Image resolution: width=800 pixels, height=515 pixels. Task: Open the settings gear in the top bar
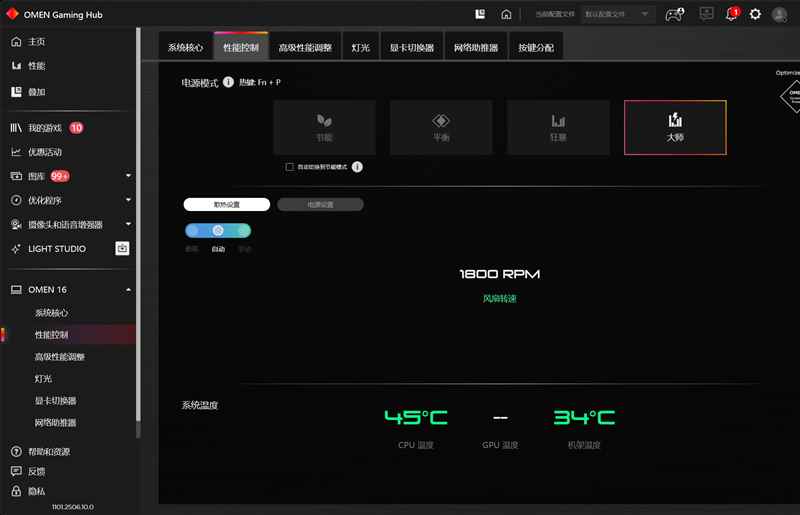[x=755, y=14]
